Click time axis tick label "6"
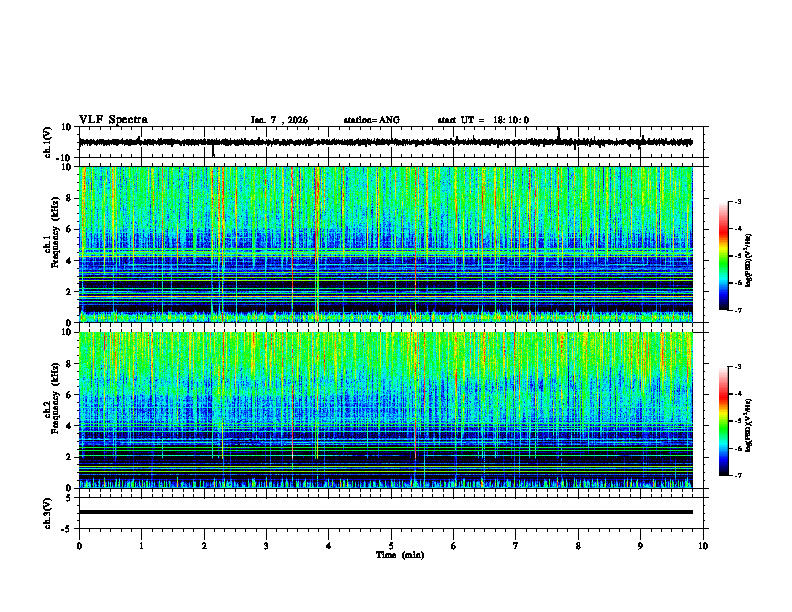The height and width of the screenshot is (612, 792). click(454, 545)
